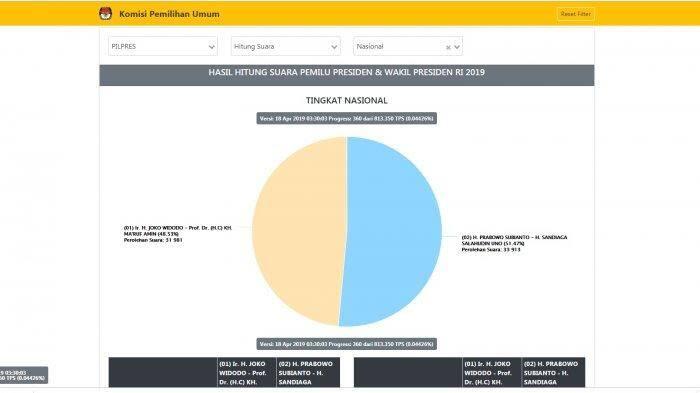This screenshot has height=393, width=700.
Task: Click right table's (01) Joko Widodo column header
Action: (x=492, y=372)
